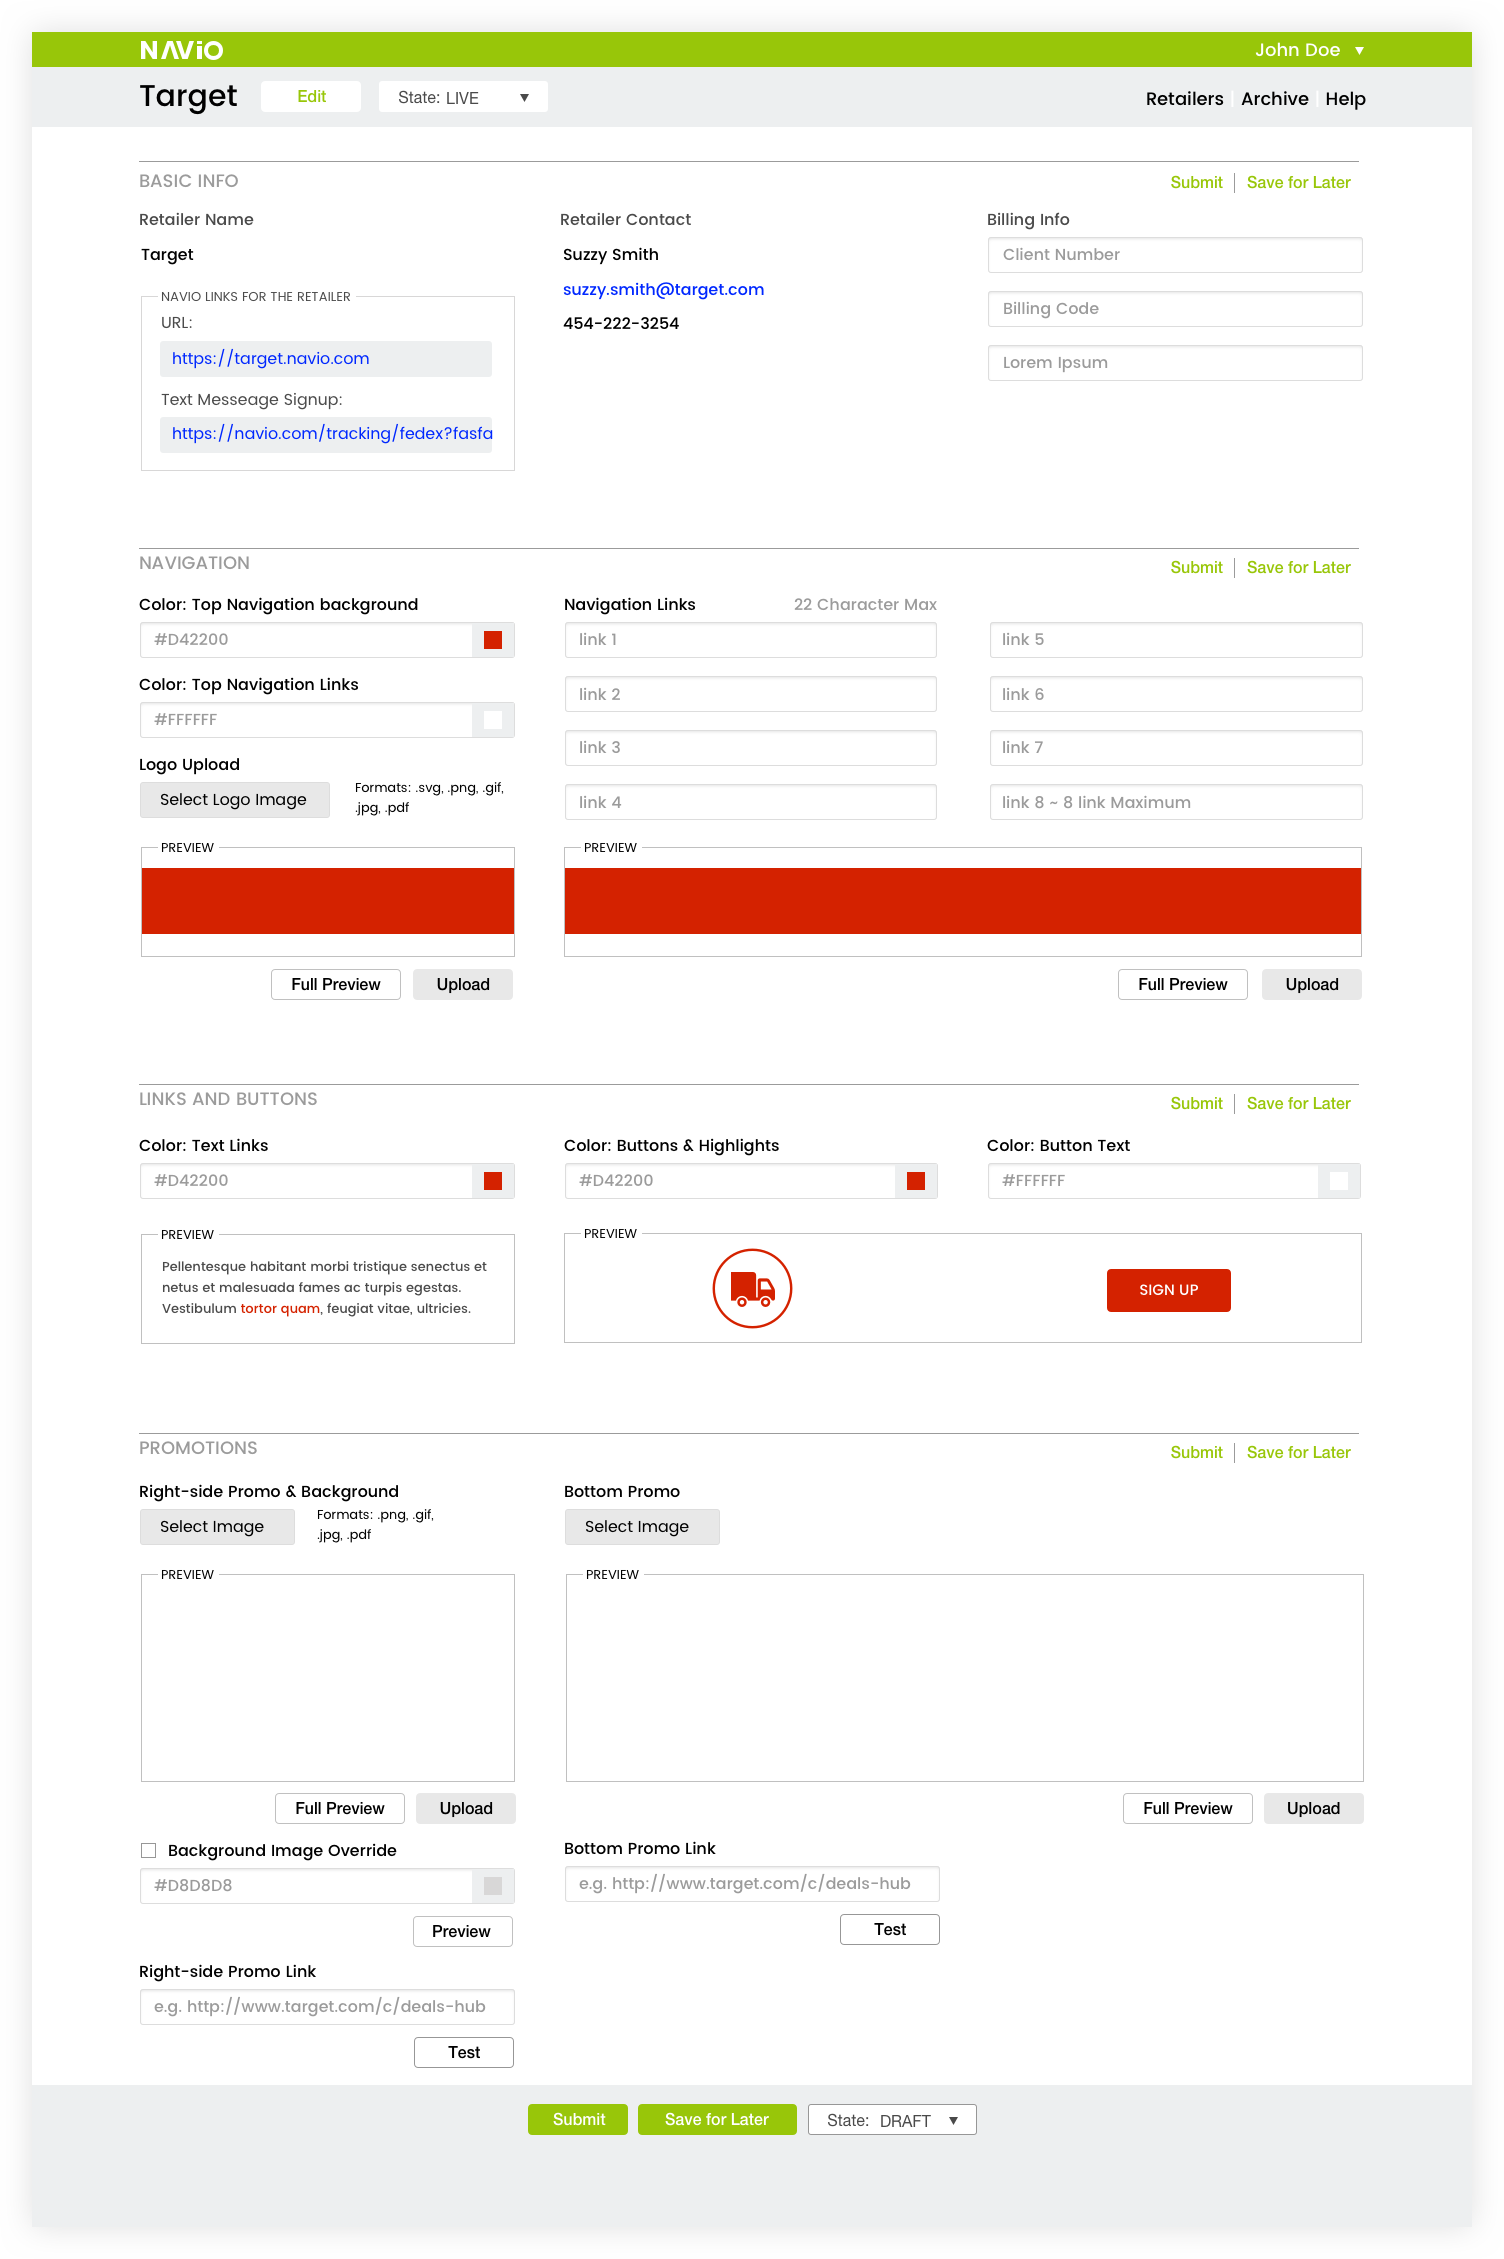
Task: Click Upload under logo preview
Action: pos(463,984)
